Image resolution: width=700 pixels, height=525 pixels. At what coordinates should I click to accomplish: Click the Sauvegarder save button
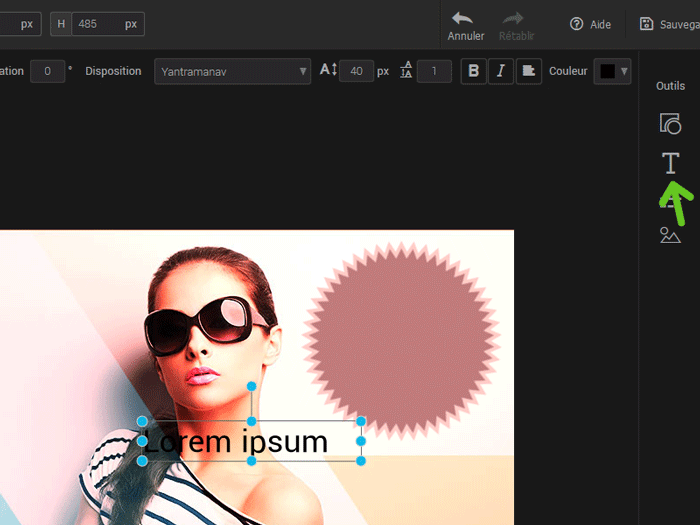click(x=668, y=24)
